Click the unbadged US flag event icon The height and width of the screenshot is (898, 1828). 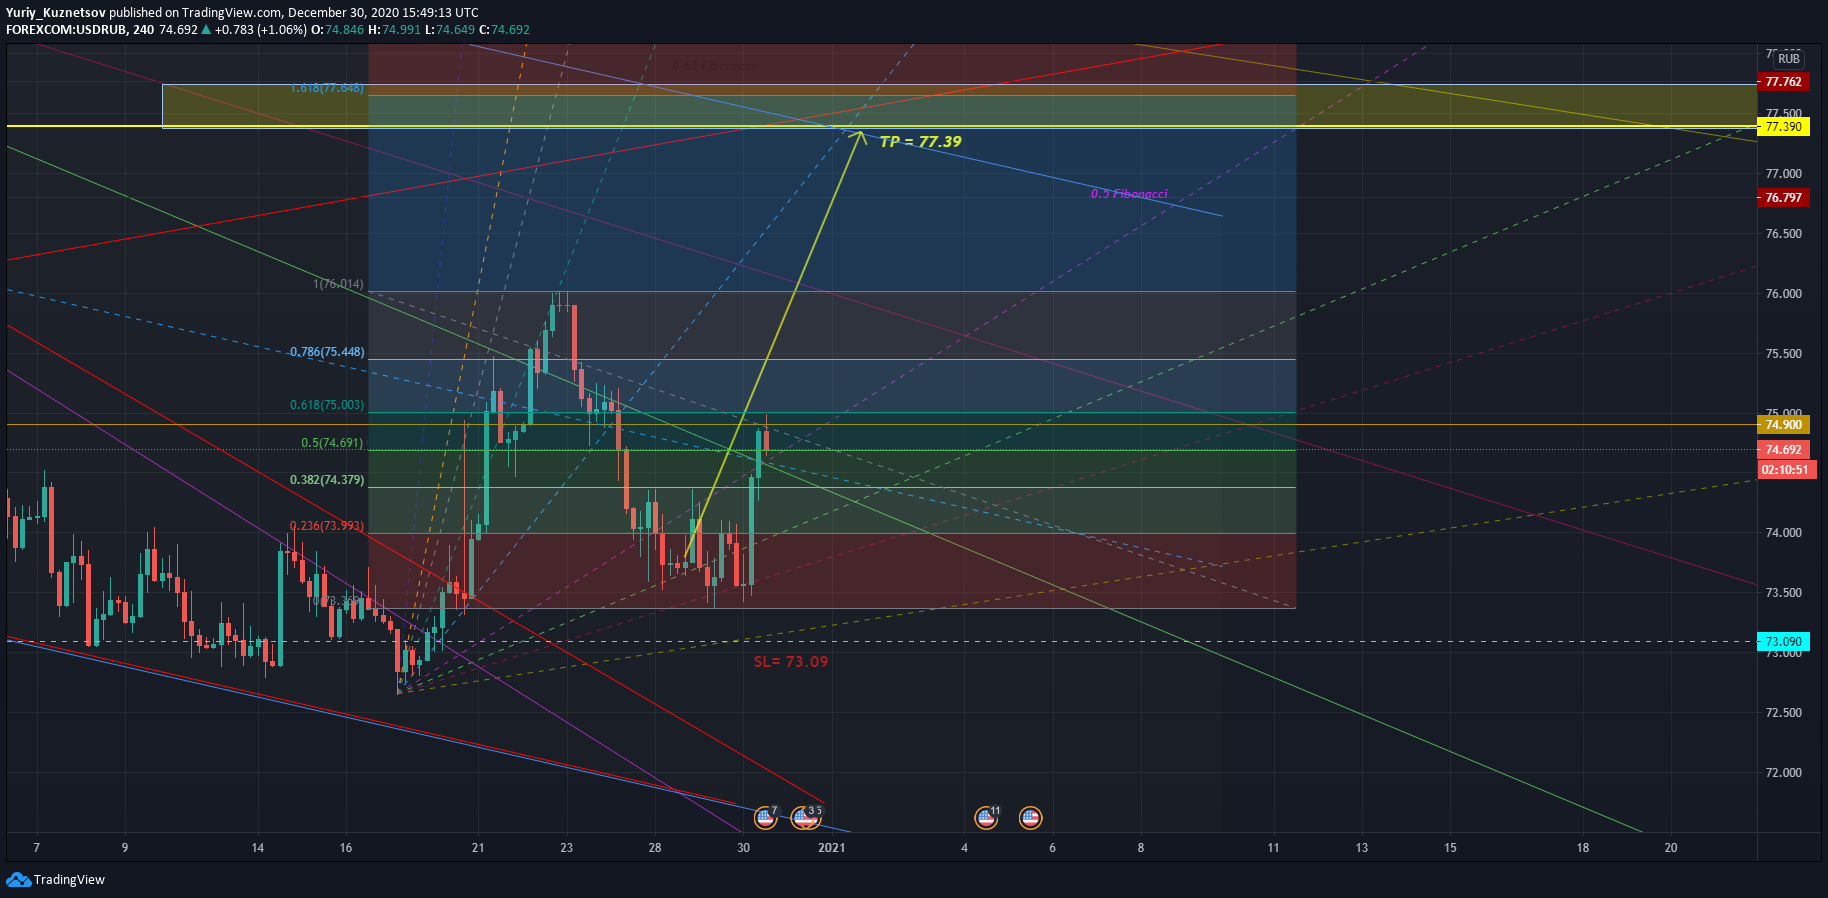(x=1030, y=818)
